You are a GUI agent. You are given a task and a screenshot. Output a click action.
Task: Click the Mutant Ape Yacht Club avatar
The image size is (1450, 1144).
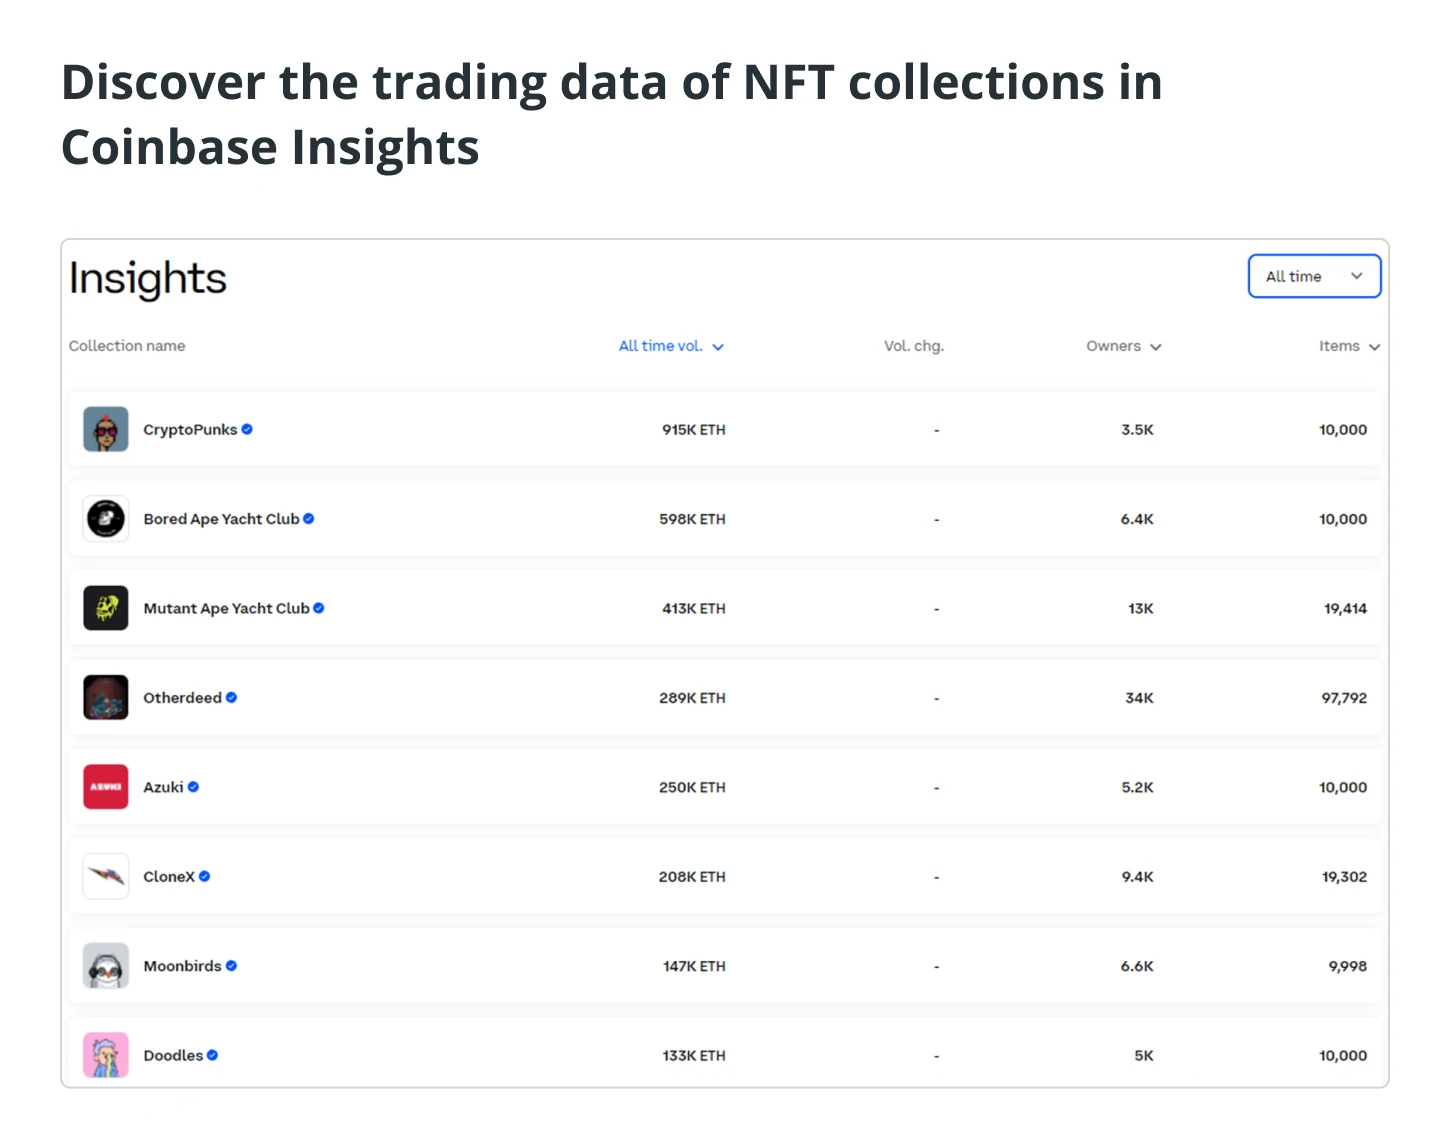105,608
